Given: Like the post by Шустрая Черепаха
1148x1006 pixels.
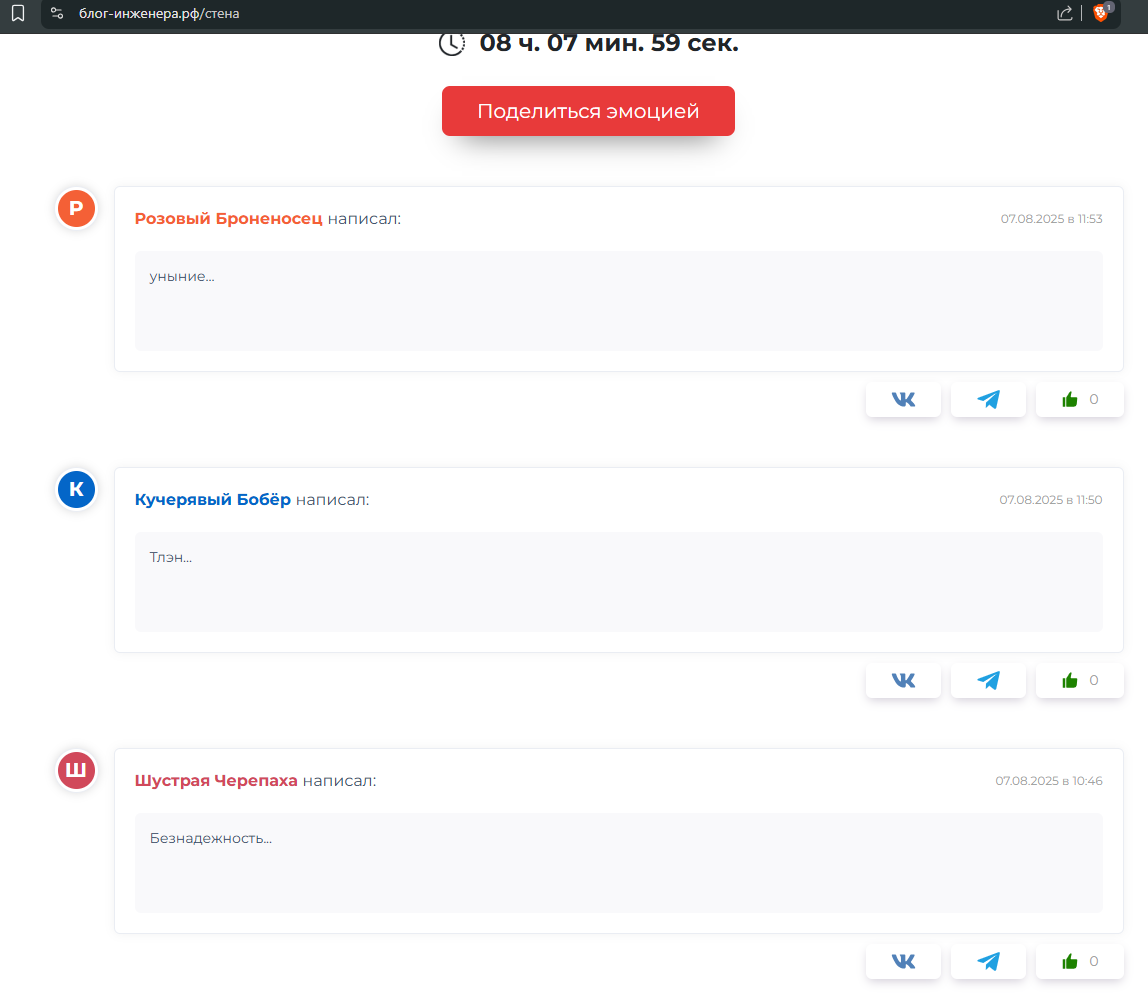Looking at the screenshot, I should coord(1079,961).
